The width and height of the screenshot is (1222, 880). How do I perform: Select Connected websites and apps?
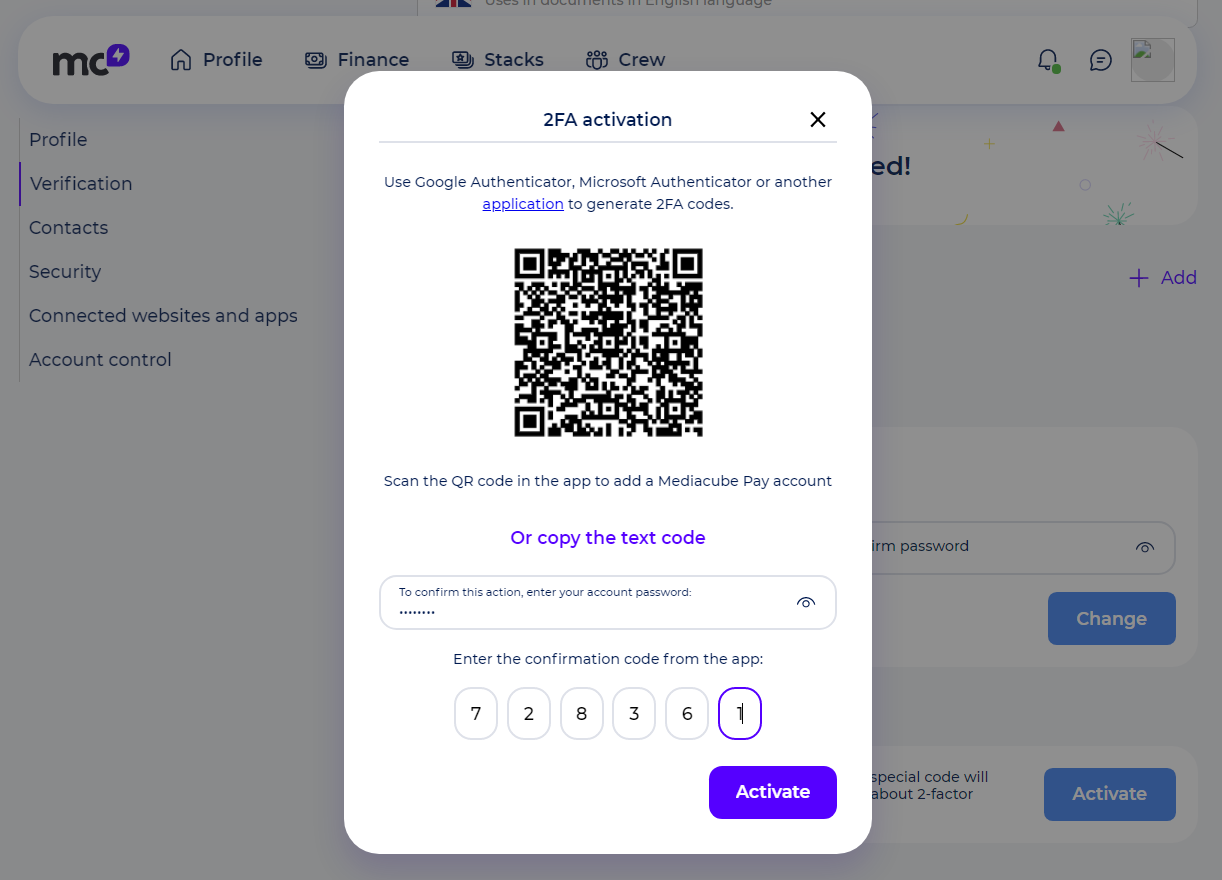click(x=163, y=316)
